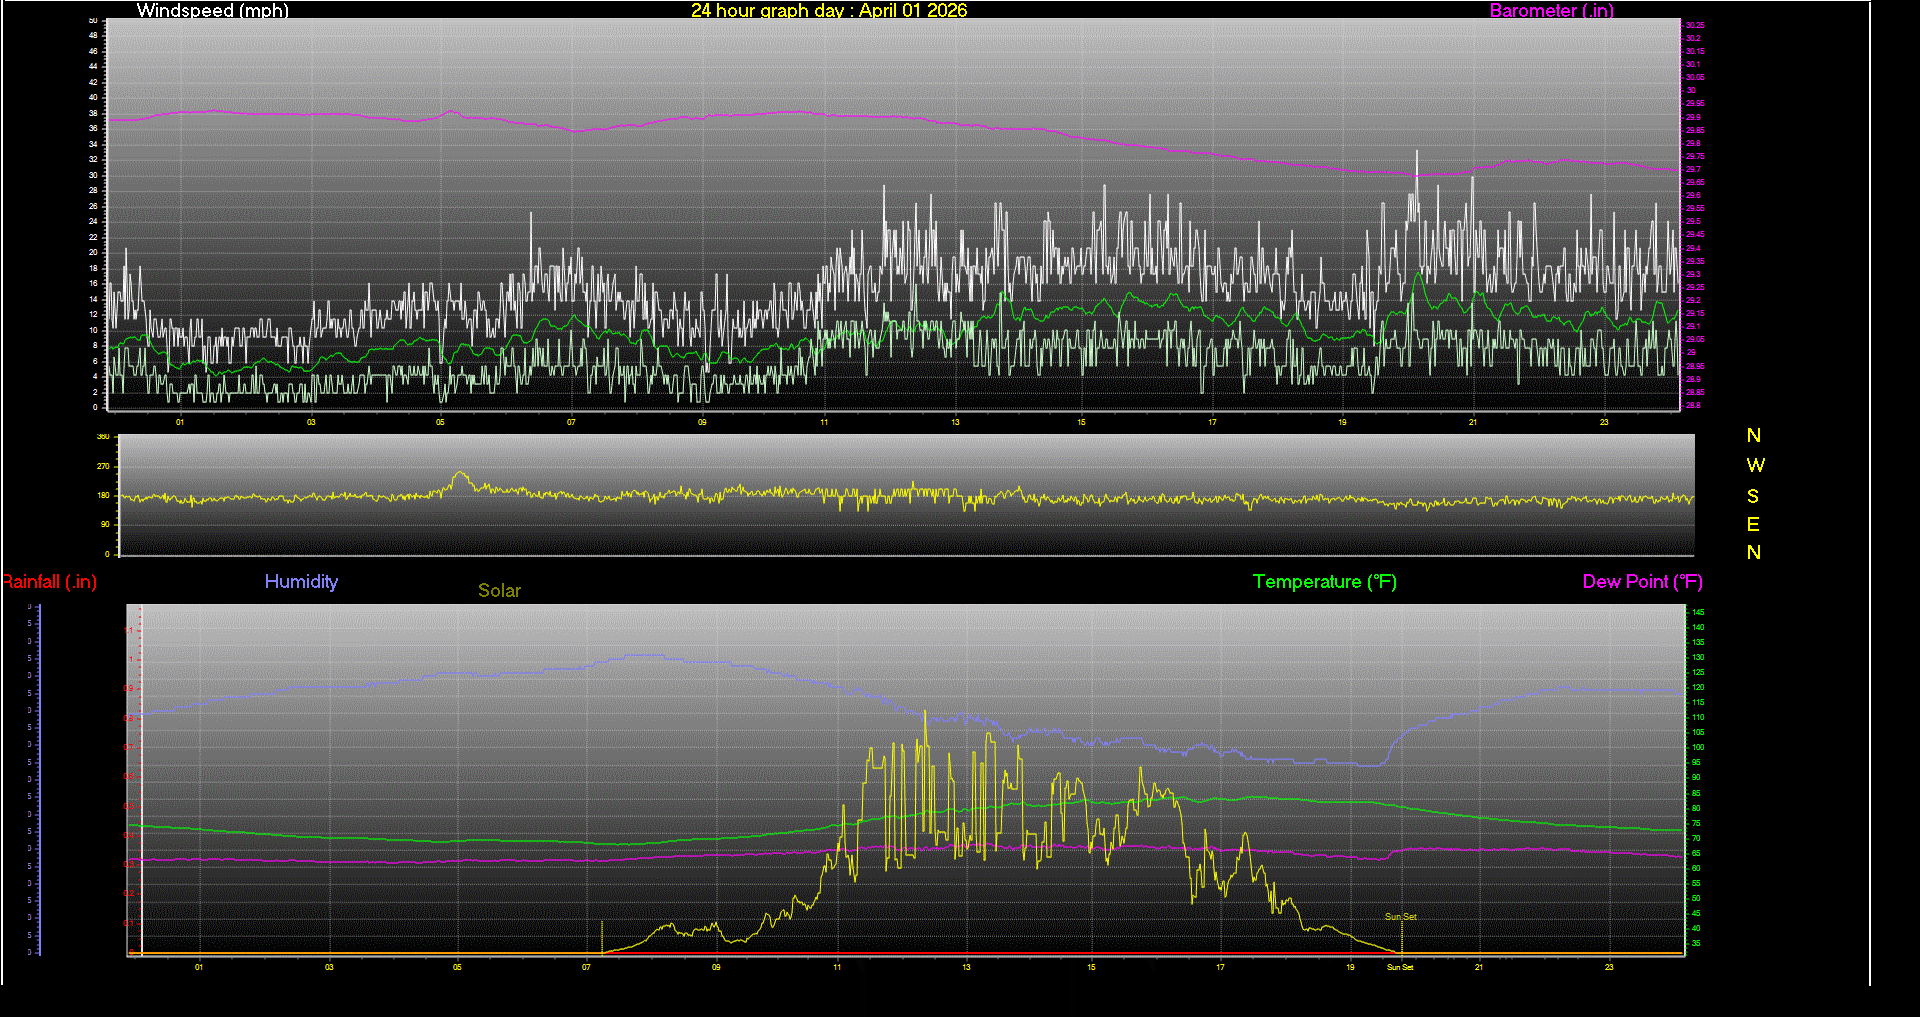Select the Rainfall (.in) legend
Viewport: 1920px width, 1017px height.
pyautogui.click(x=49, y=581)
